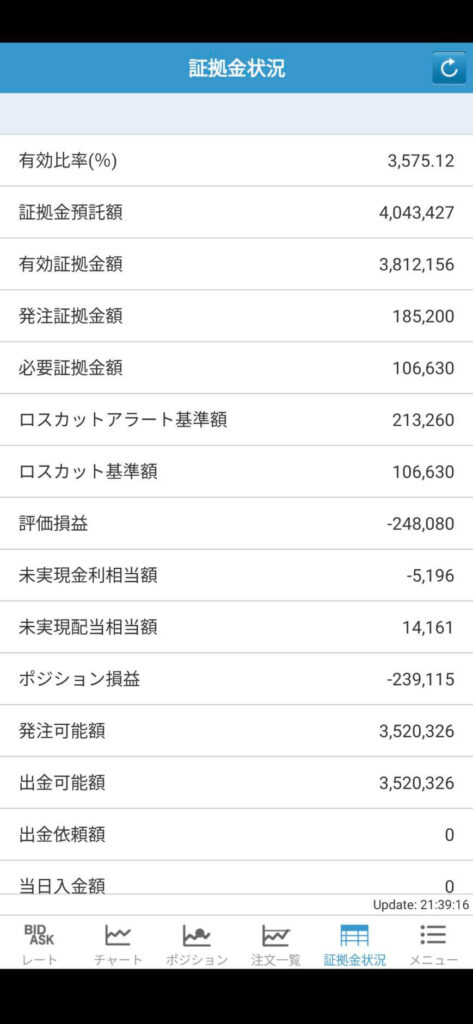Open the ポジション positions icon
Screen dimensions: 473x1024
(x=197, y=935)
